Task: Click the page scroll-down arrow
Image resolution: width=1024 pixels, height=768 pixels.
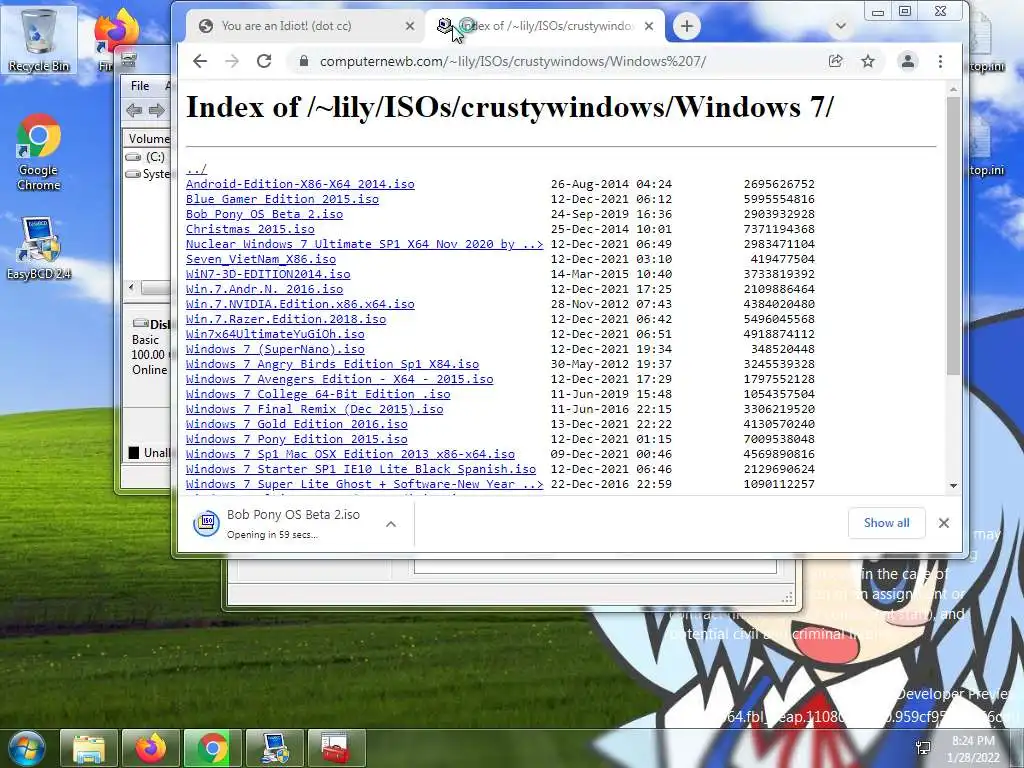Action: pos(953,485)
